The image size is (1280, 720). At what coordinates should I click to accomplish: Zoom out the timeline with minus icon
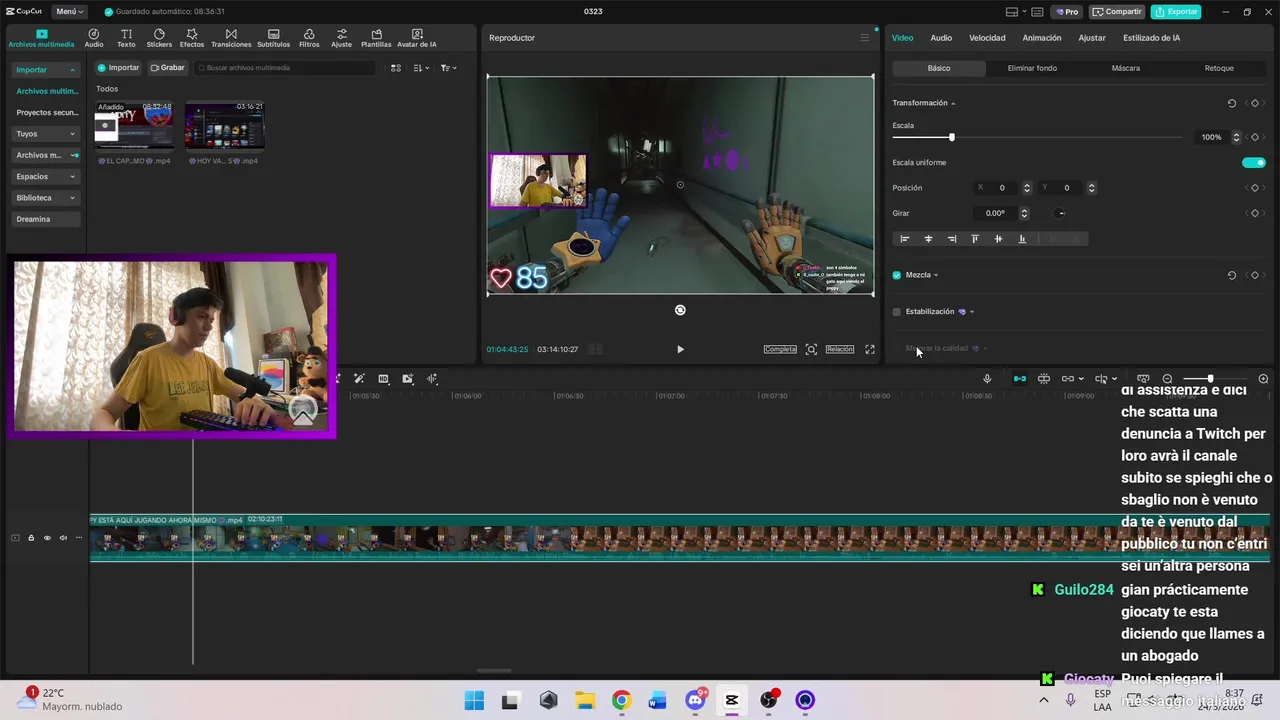(1167, 379)
